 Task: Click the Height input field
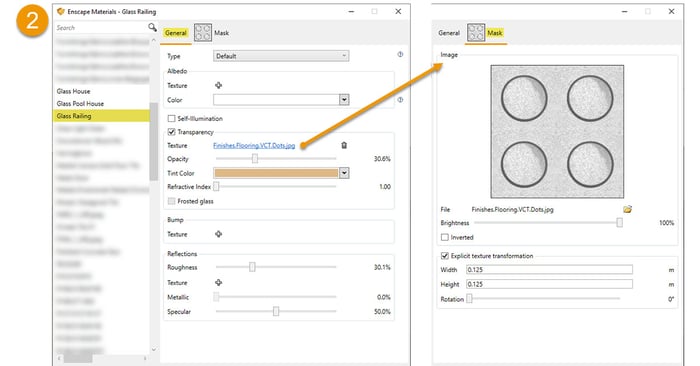coord(550,284)
